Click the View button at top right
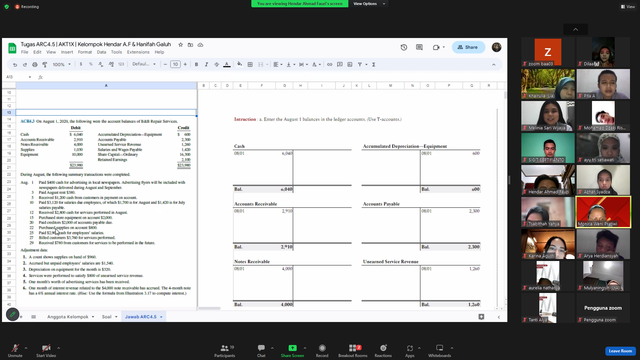640x360 pixels. coord(628,7)
